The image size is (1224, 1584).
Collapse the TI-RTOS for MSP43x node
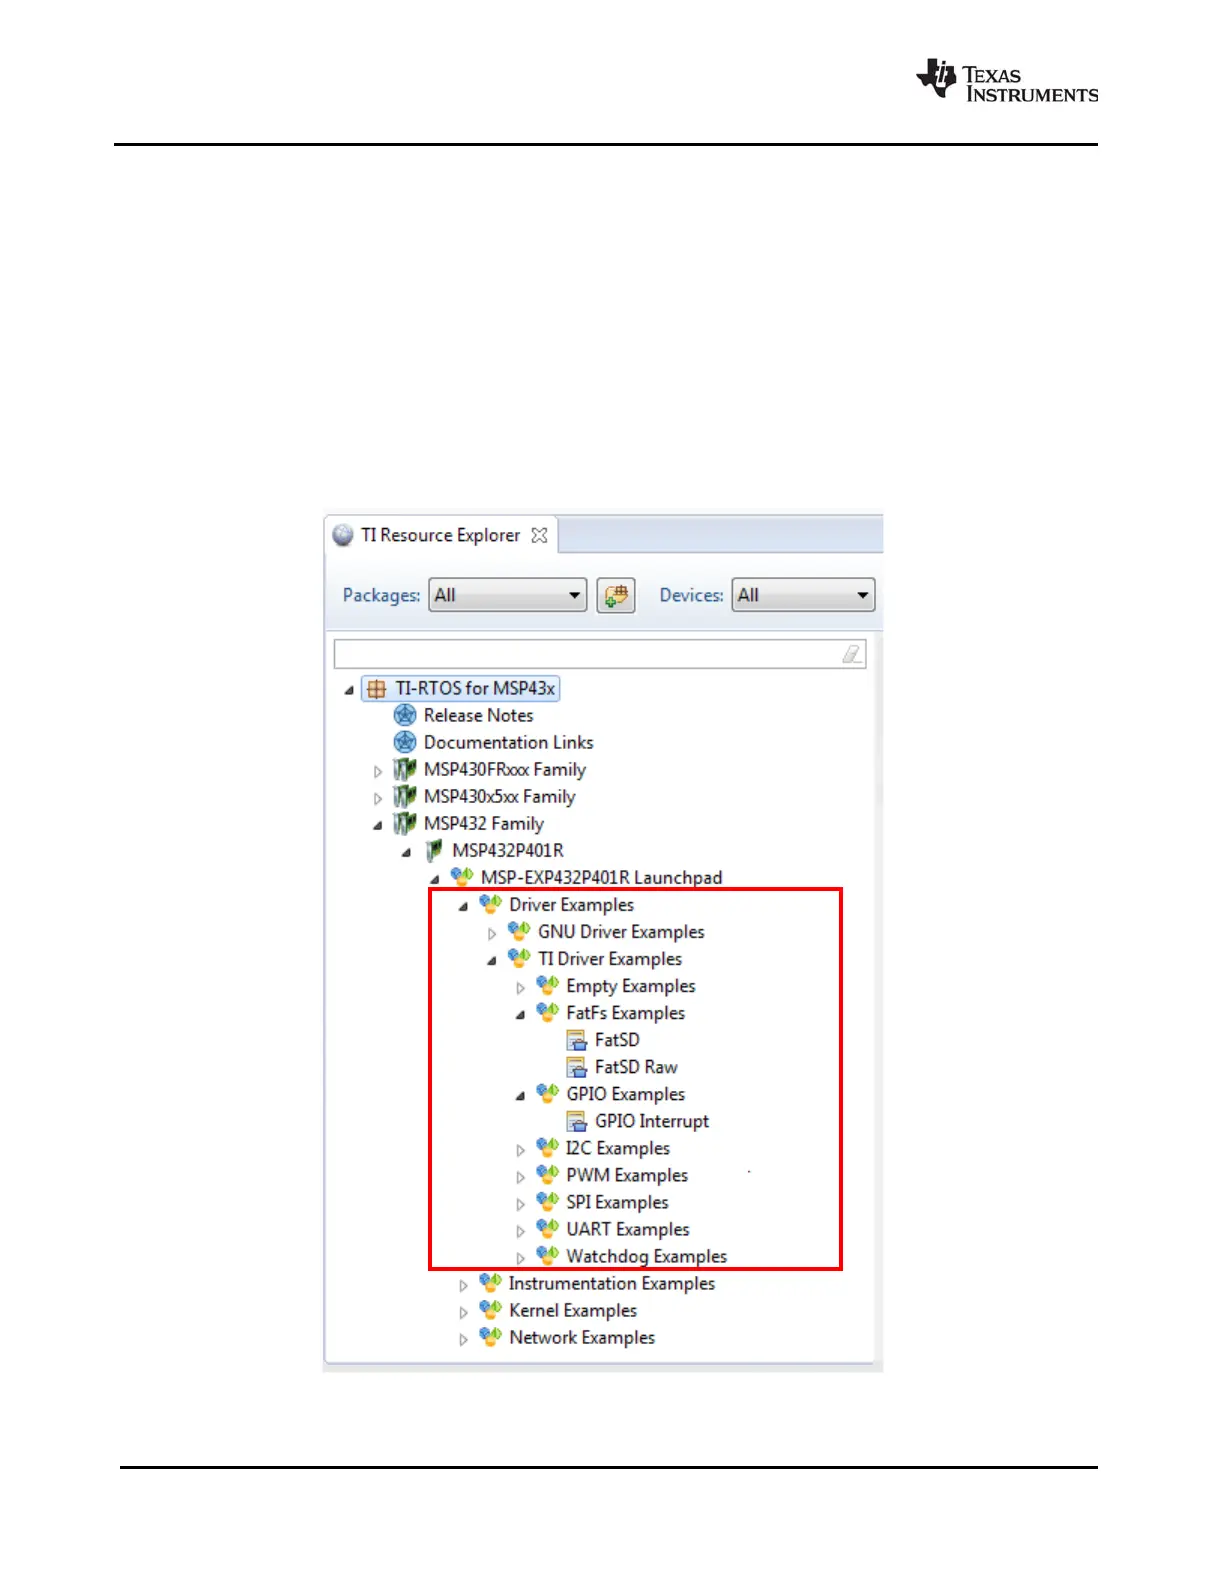[x=348, y=689]
